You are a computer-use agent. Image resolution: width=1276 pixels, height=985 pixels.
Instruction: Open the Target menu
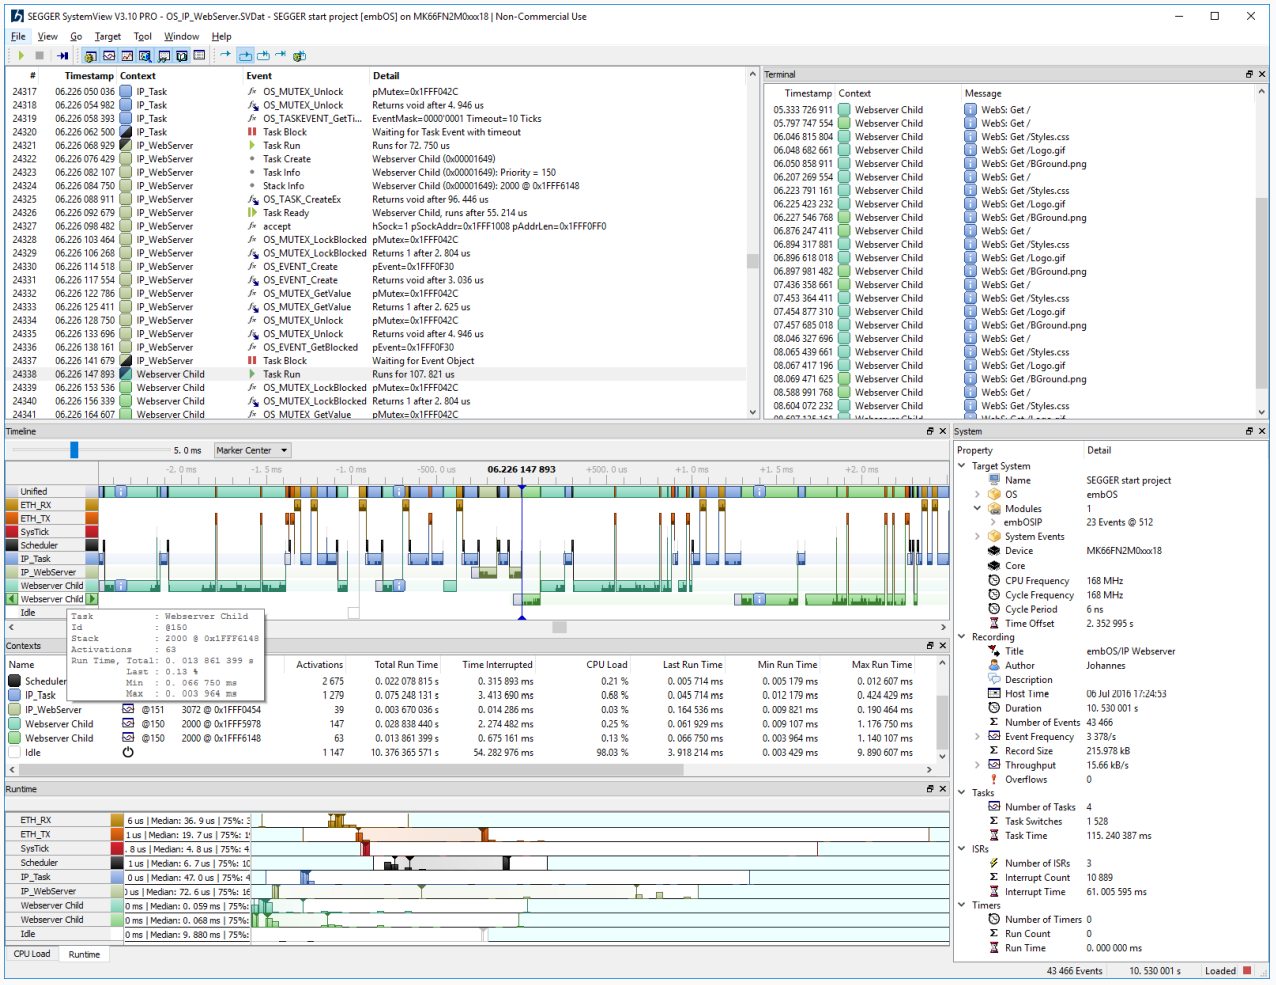pyautogui.click(x=107, y=36)
